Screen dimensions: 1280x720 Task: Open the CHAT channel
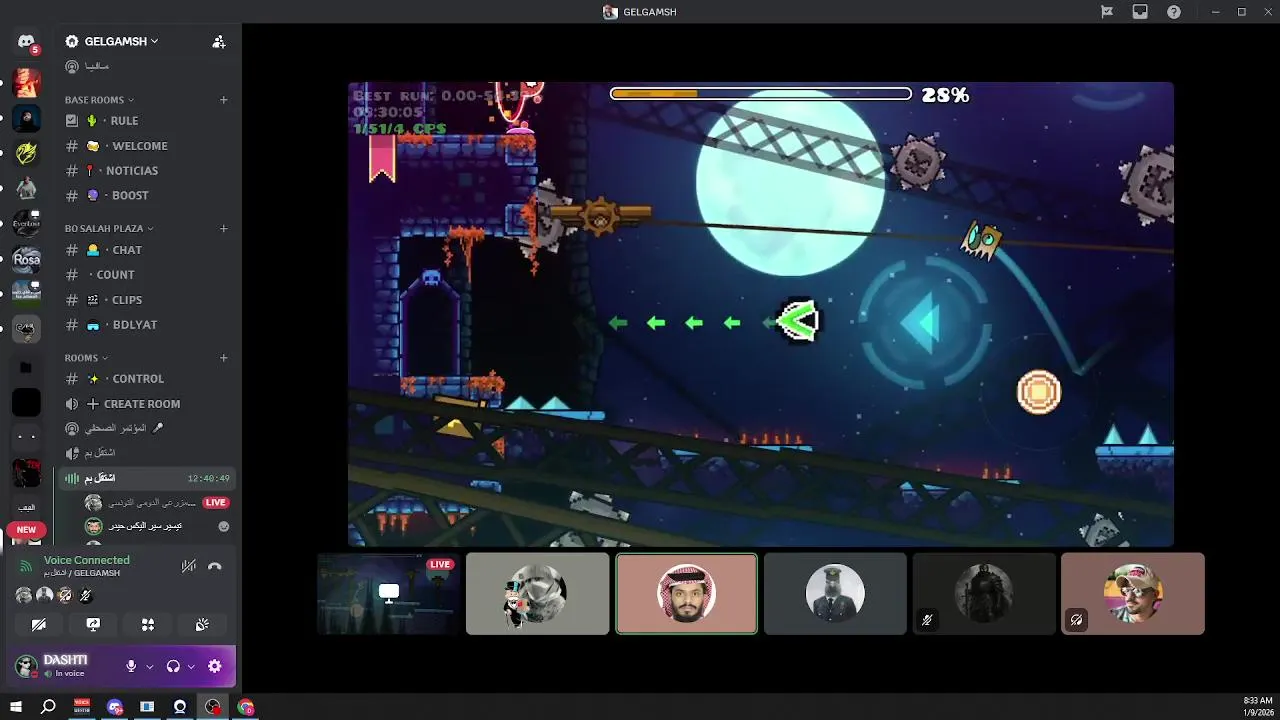(x=146, y=250)
